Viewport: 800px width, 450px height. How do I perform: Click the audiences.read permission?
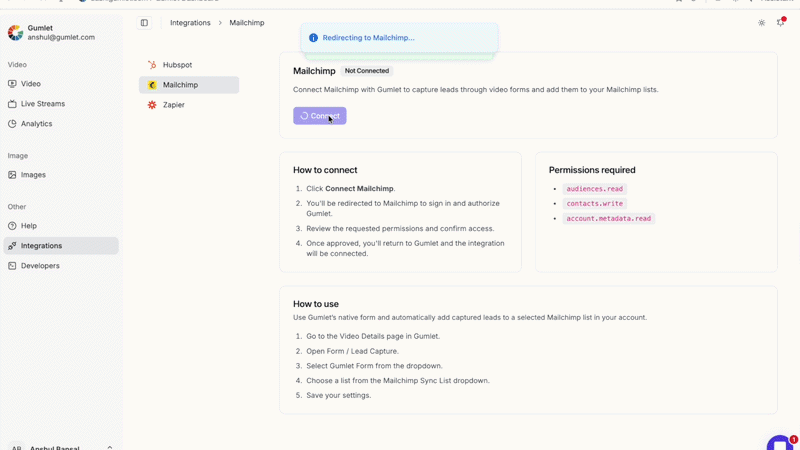(594, 189)
